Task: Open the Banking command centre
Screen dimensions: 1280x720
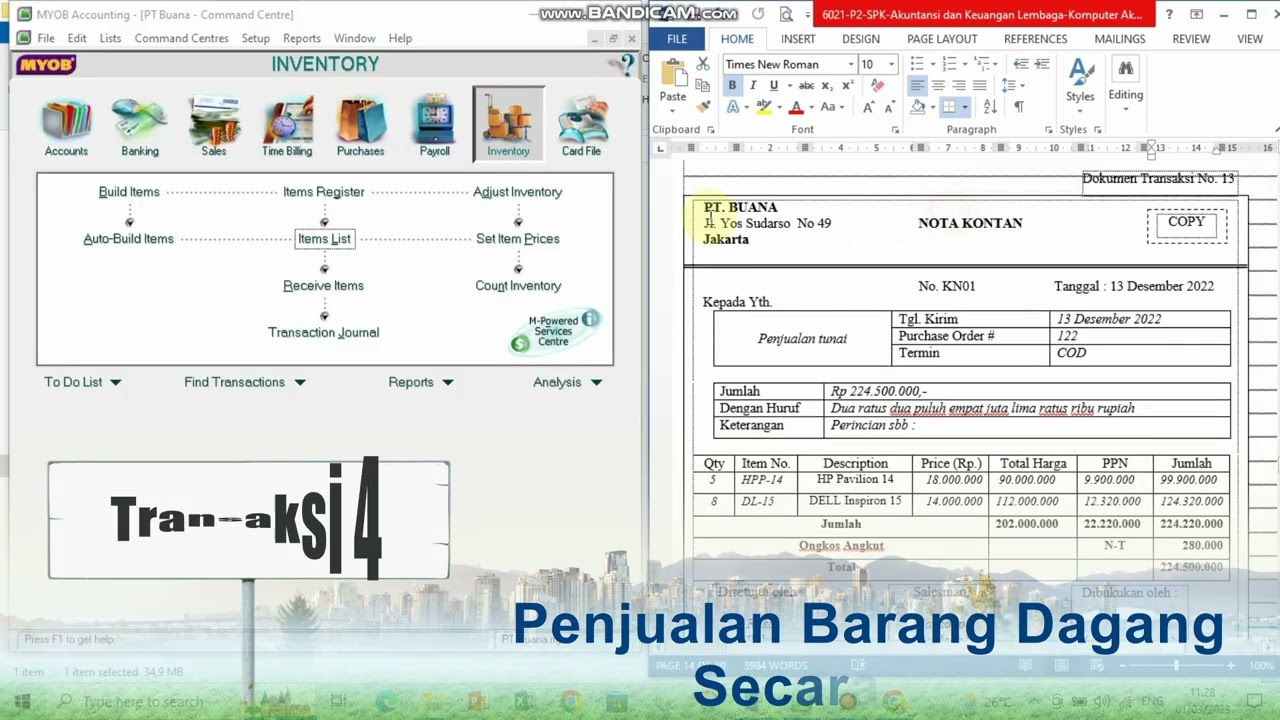Action: click(139, 125)
